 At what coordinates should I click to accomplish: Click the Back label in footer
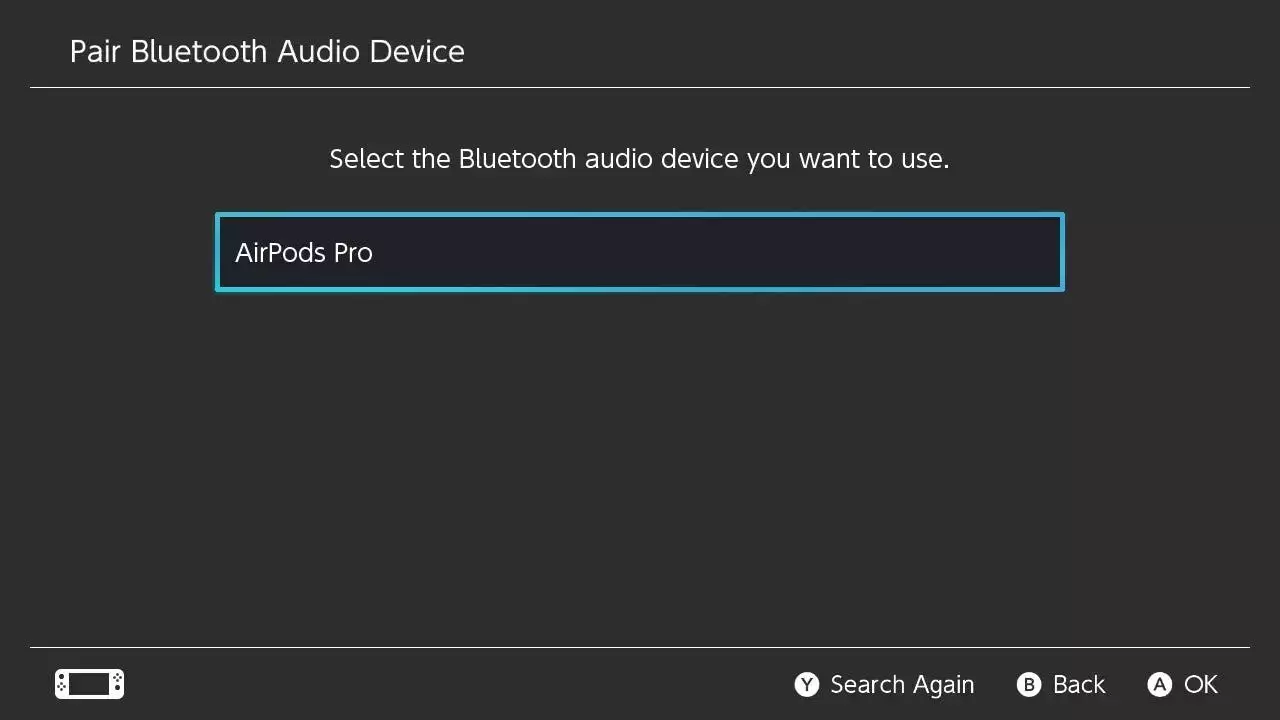(x=1078, y=685)
